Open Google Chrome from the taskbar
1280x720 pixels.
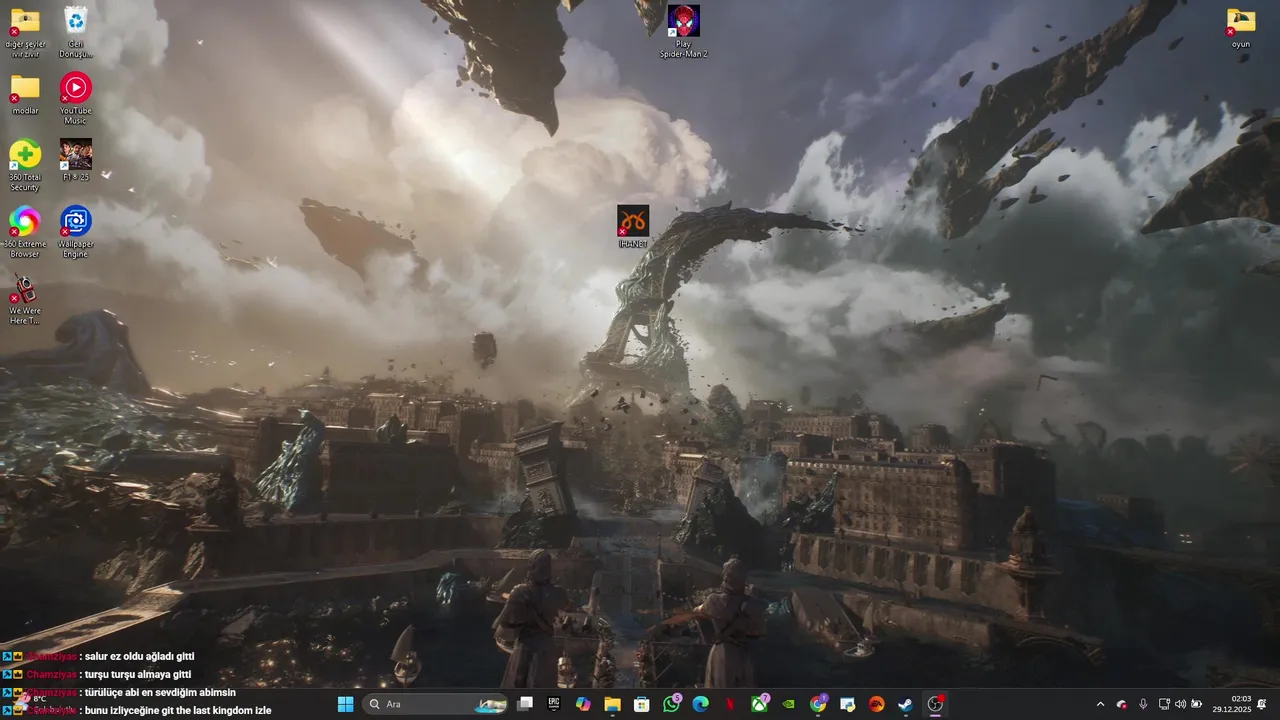[x=818, y=704]
